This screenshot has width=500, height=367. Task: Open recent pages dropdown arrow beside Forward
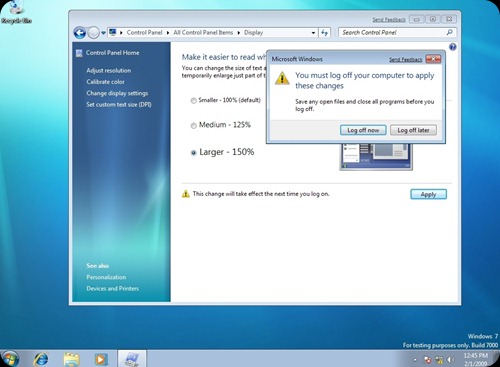tap(103, 33)
